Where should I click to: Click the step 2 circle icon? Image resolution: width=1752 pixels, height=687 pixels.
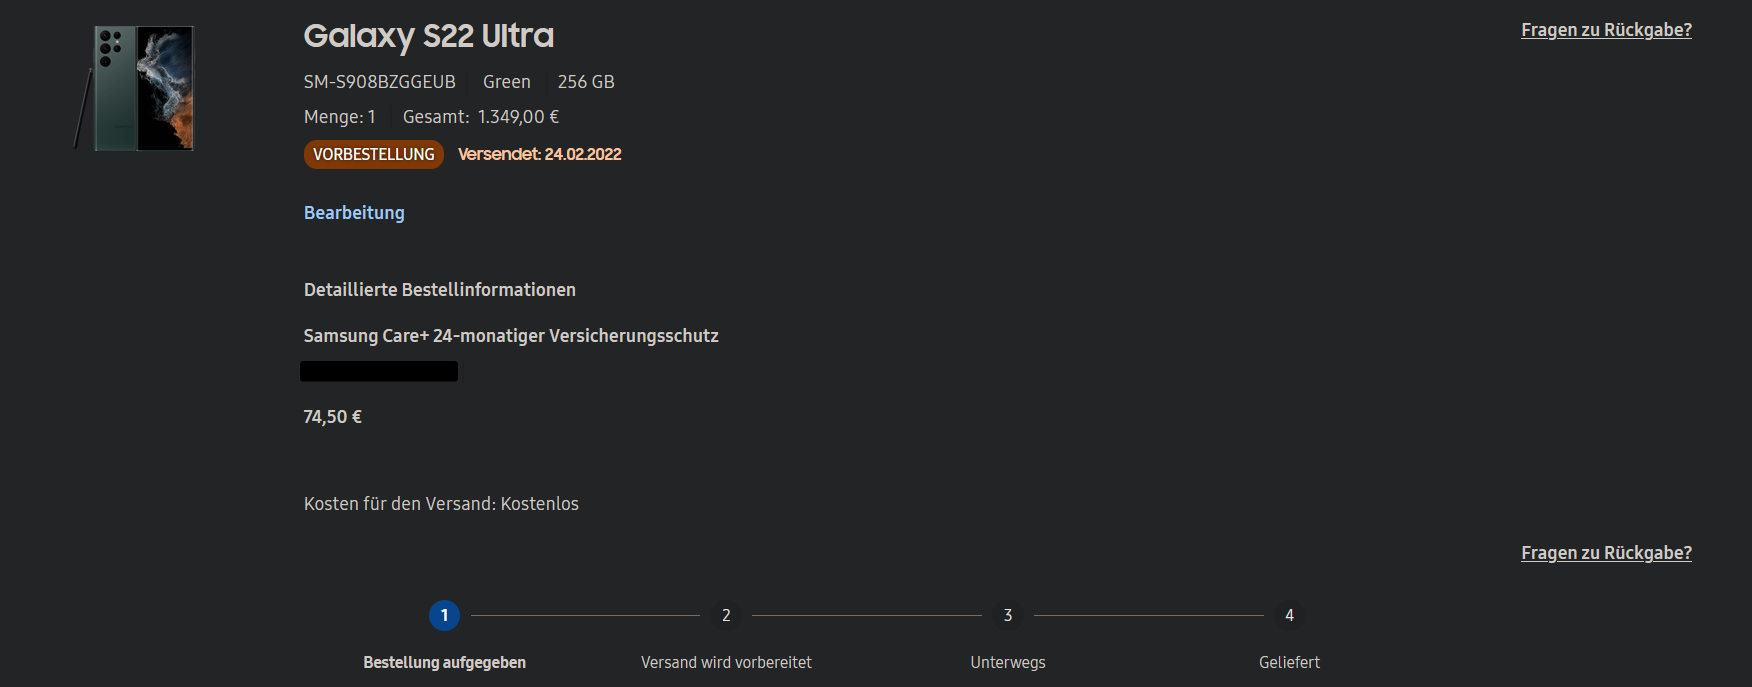(726, 615)
